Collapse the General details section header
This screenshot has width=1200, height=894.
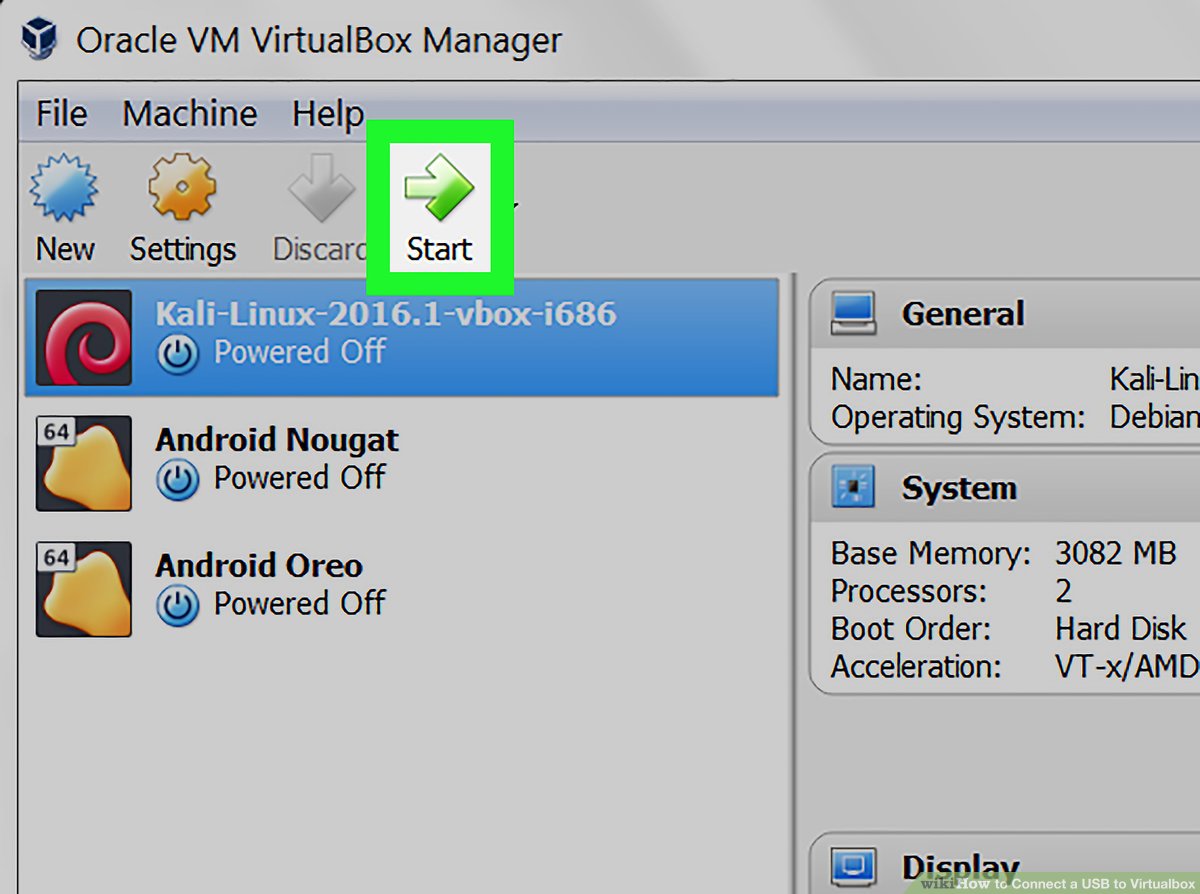pos(962,312)
